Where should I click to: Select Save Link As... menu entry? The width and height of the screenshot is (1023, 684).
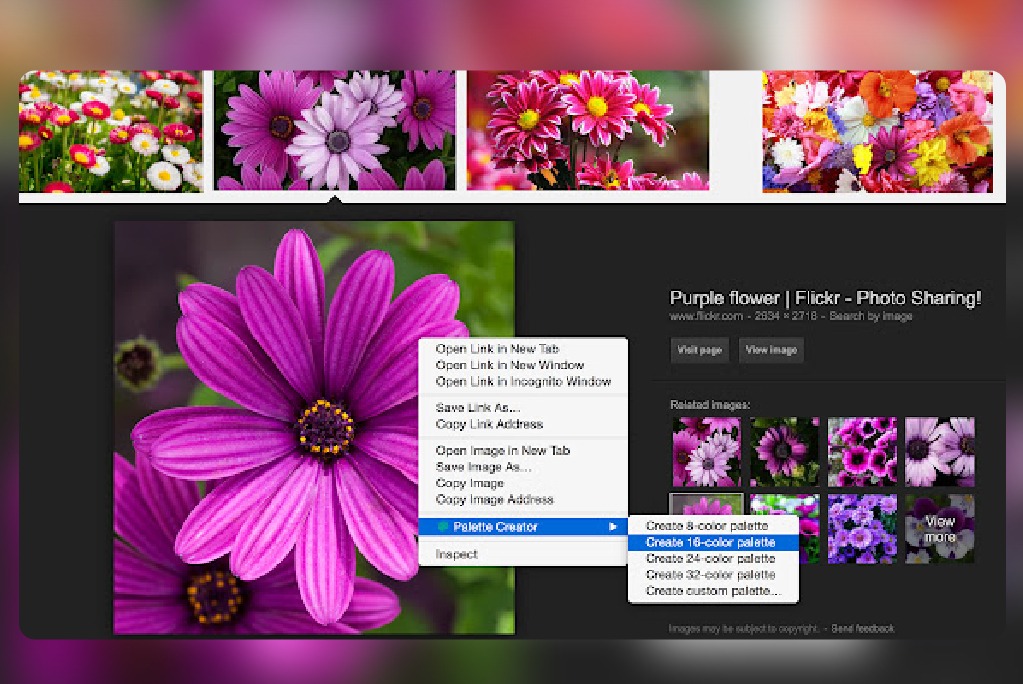pyautogui.click(x=478, y=407)
